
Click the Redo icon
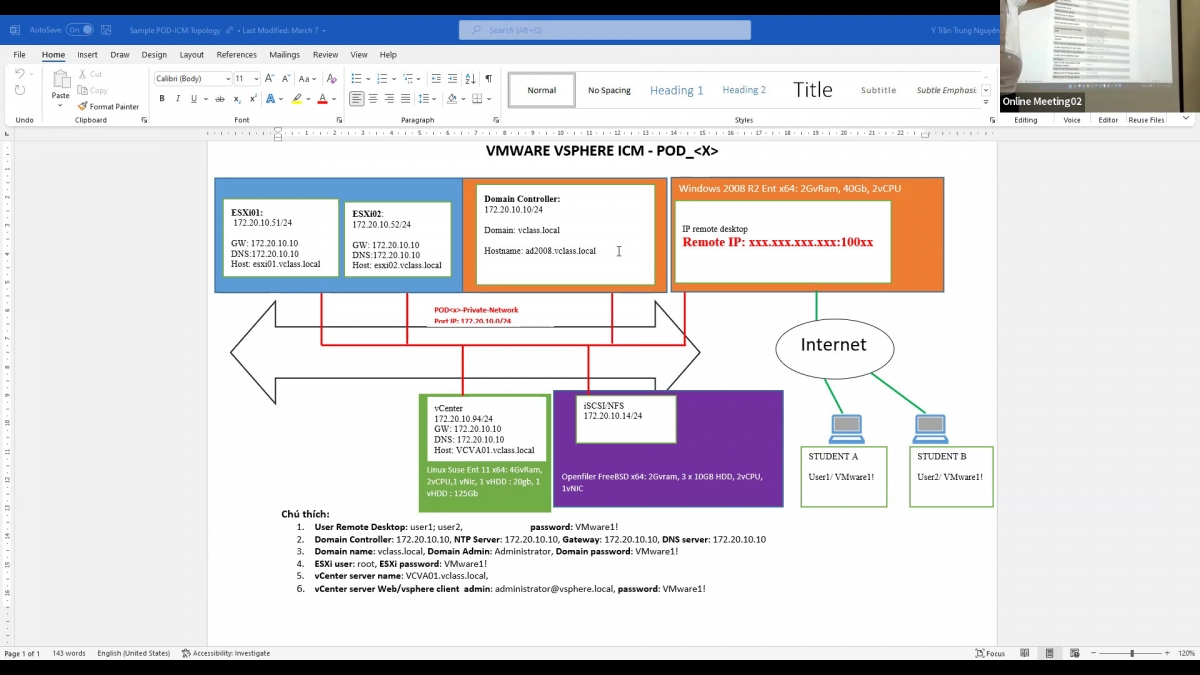click(x=20, y=90)
